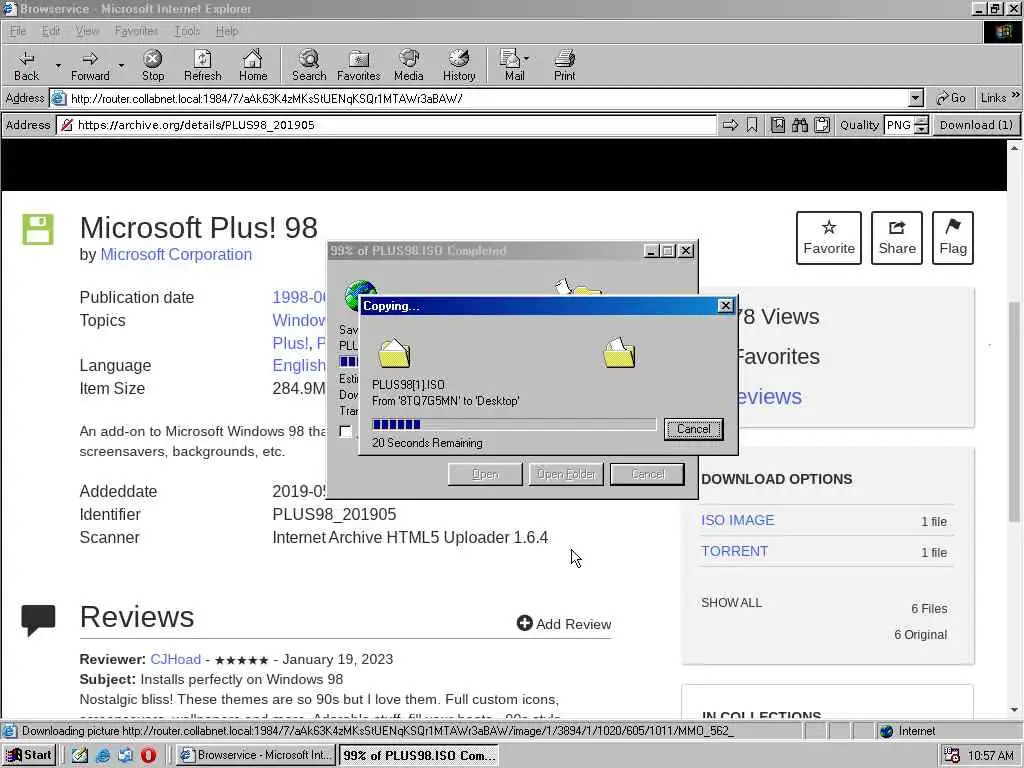Open the View menu
1024x768 pixels.
(87, 31)
